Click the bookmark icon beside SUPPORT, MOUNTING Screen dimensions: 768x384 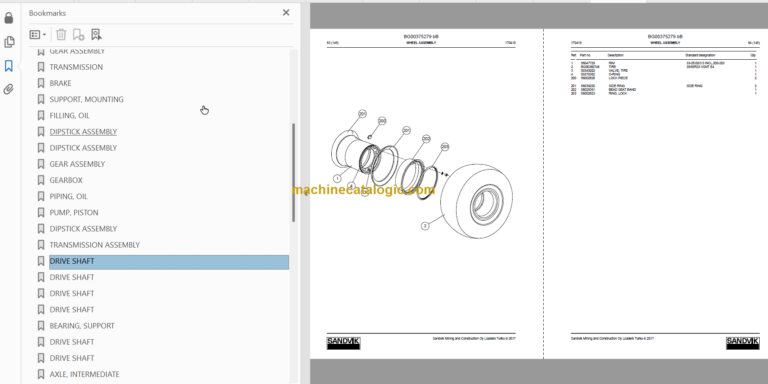(x=41, y=99)
